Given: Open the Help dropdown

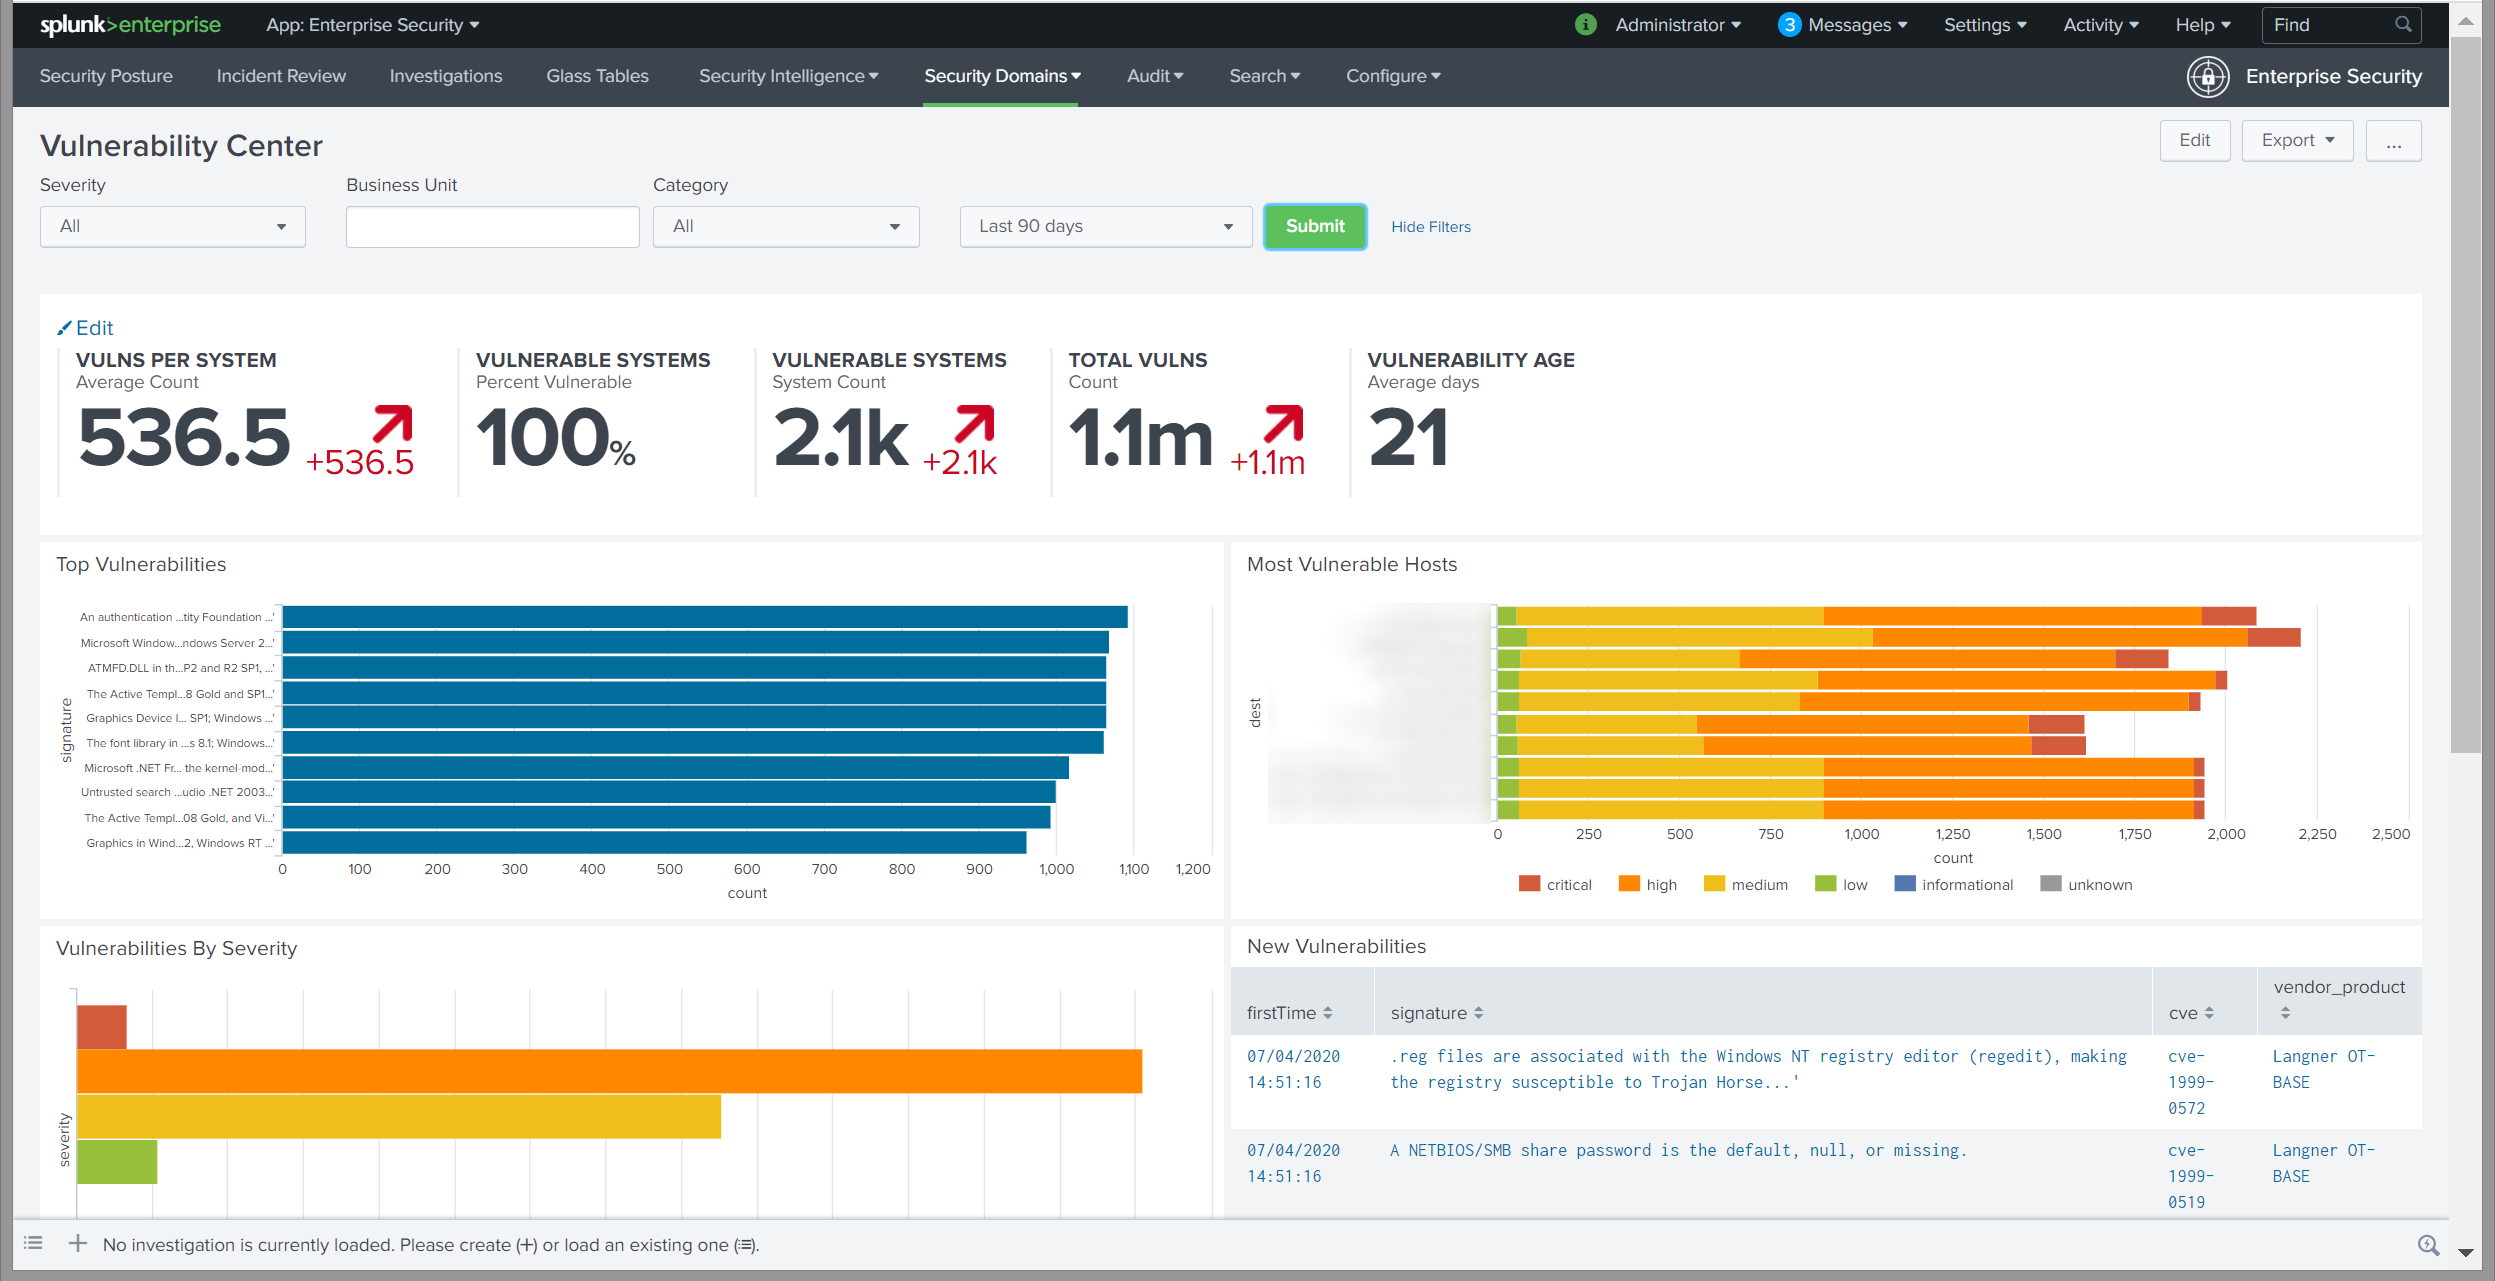Looking at the screenshot, I should (x=2203, y=25).
